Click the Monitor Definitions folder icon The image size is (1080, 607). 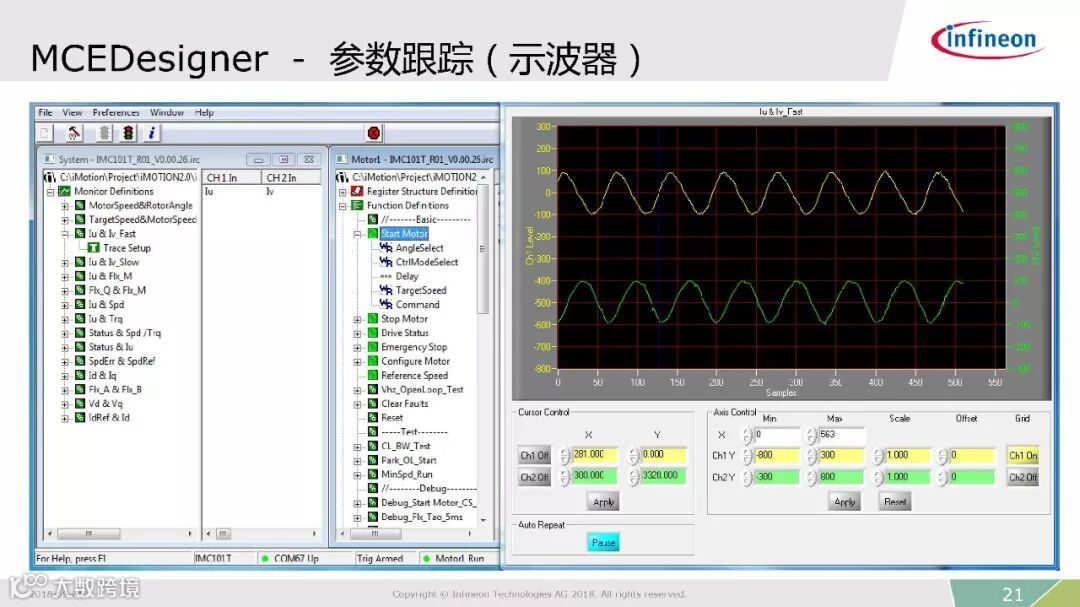[x=65, y=191]
